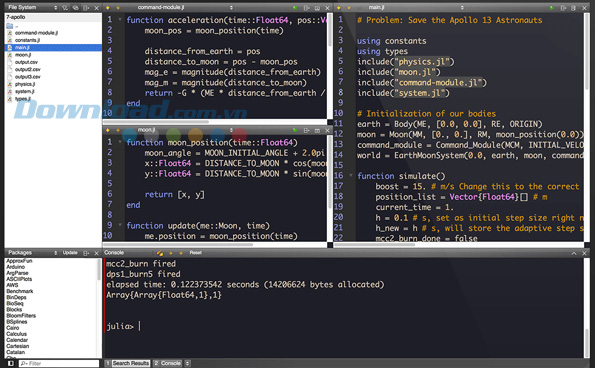Open parent folder entry in file tree
595x368 pixels.
click(x=54, y=26)
